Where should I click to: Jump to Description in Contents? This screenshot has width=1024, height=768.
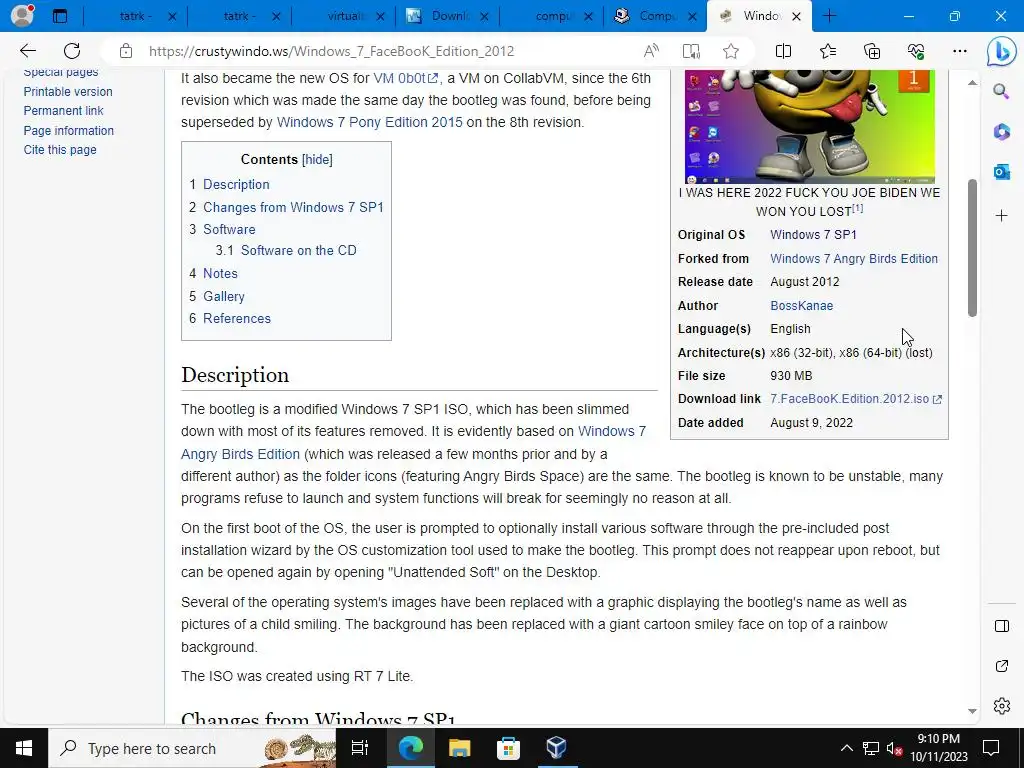pyautogui.click(x=236, y=184)
